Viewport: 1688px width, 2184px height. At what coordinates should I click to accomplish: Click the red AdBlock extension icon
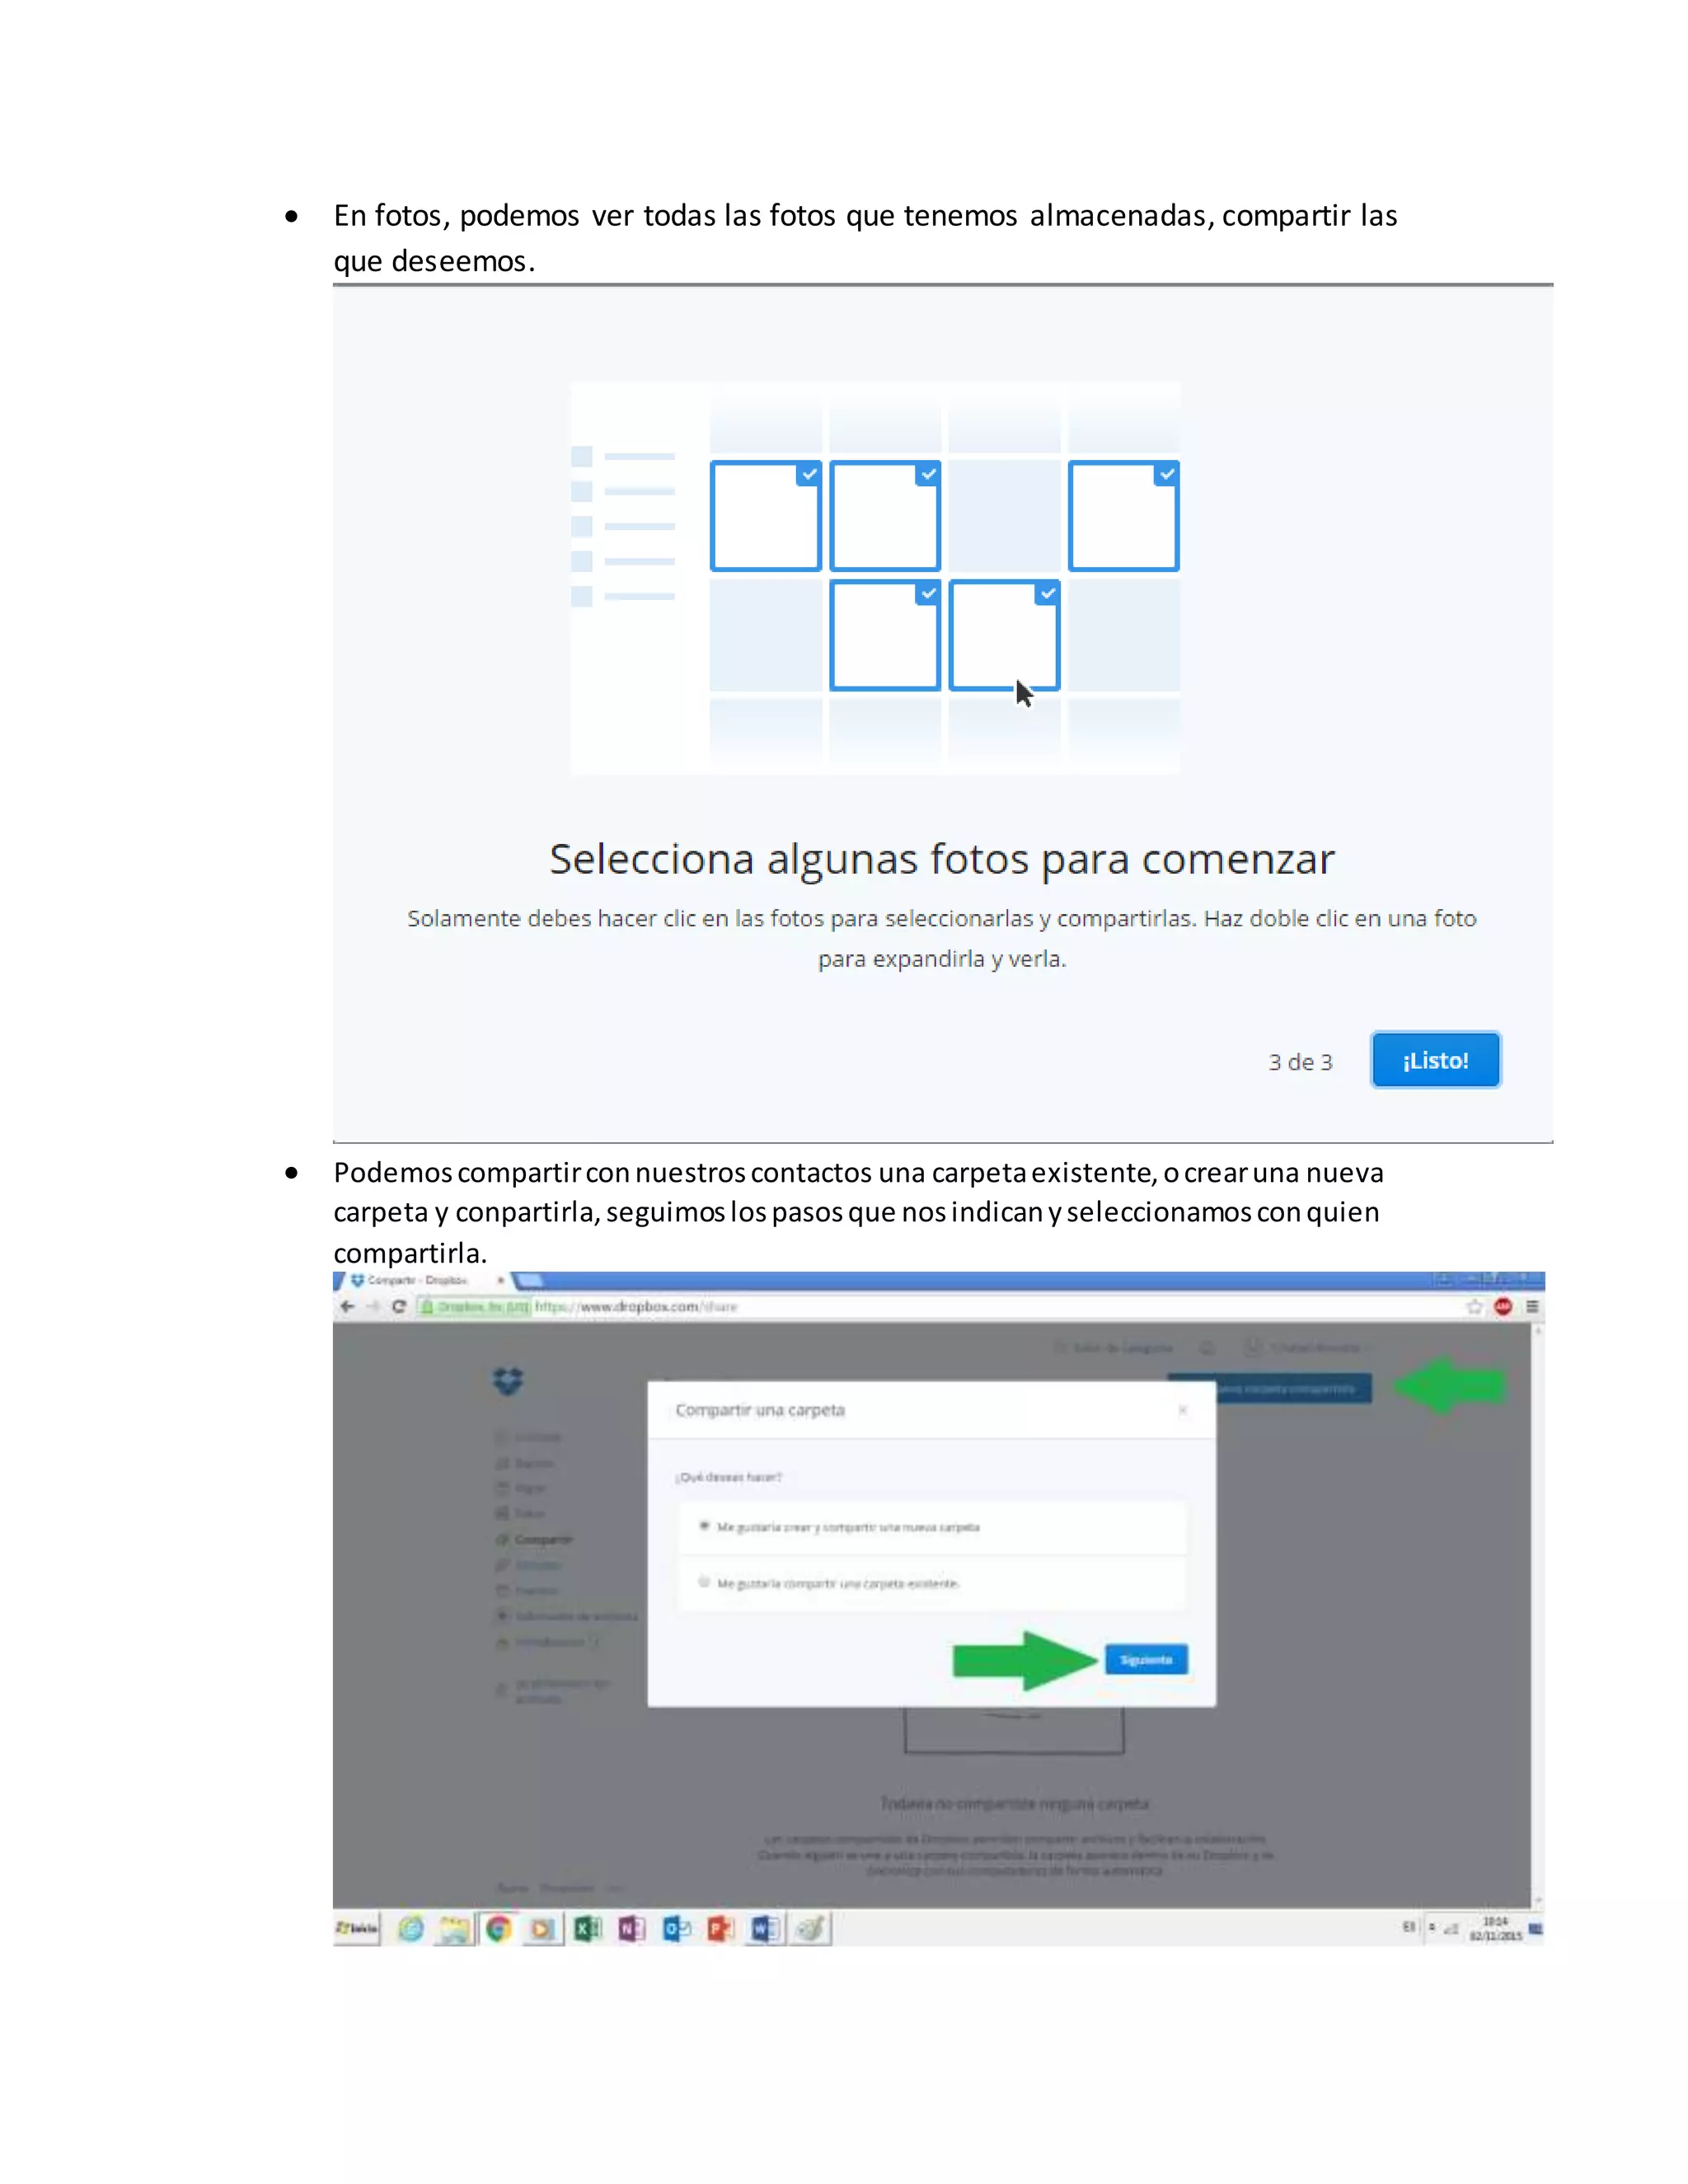[x=1503, y=1306]
